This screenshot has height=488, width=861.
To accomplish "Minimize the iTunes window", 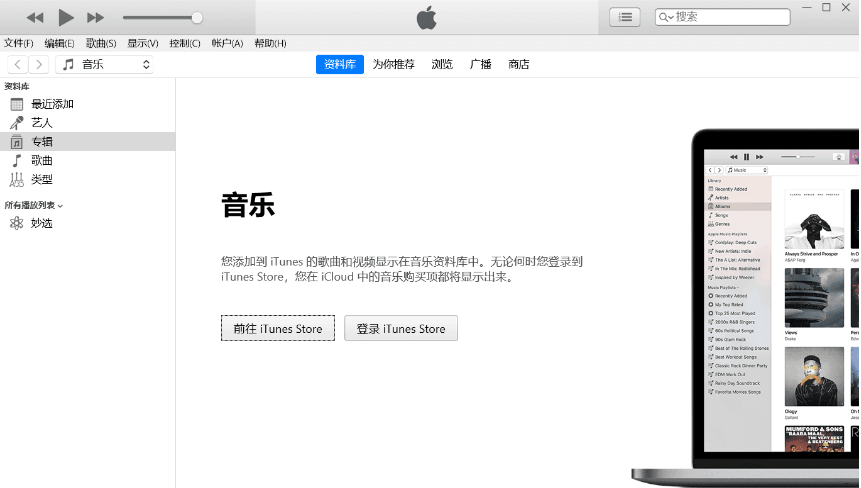I will (807, 7).
